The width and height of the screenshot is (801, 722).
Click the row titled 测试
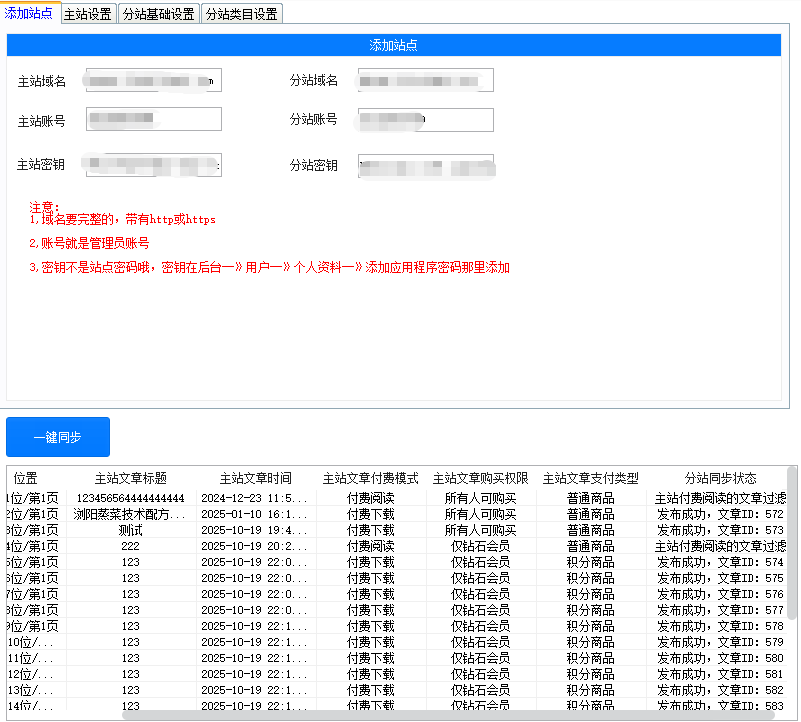[130, 530]
